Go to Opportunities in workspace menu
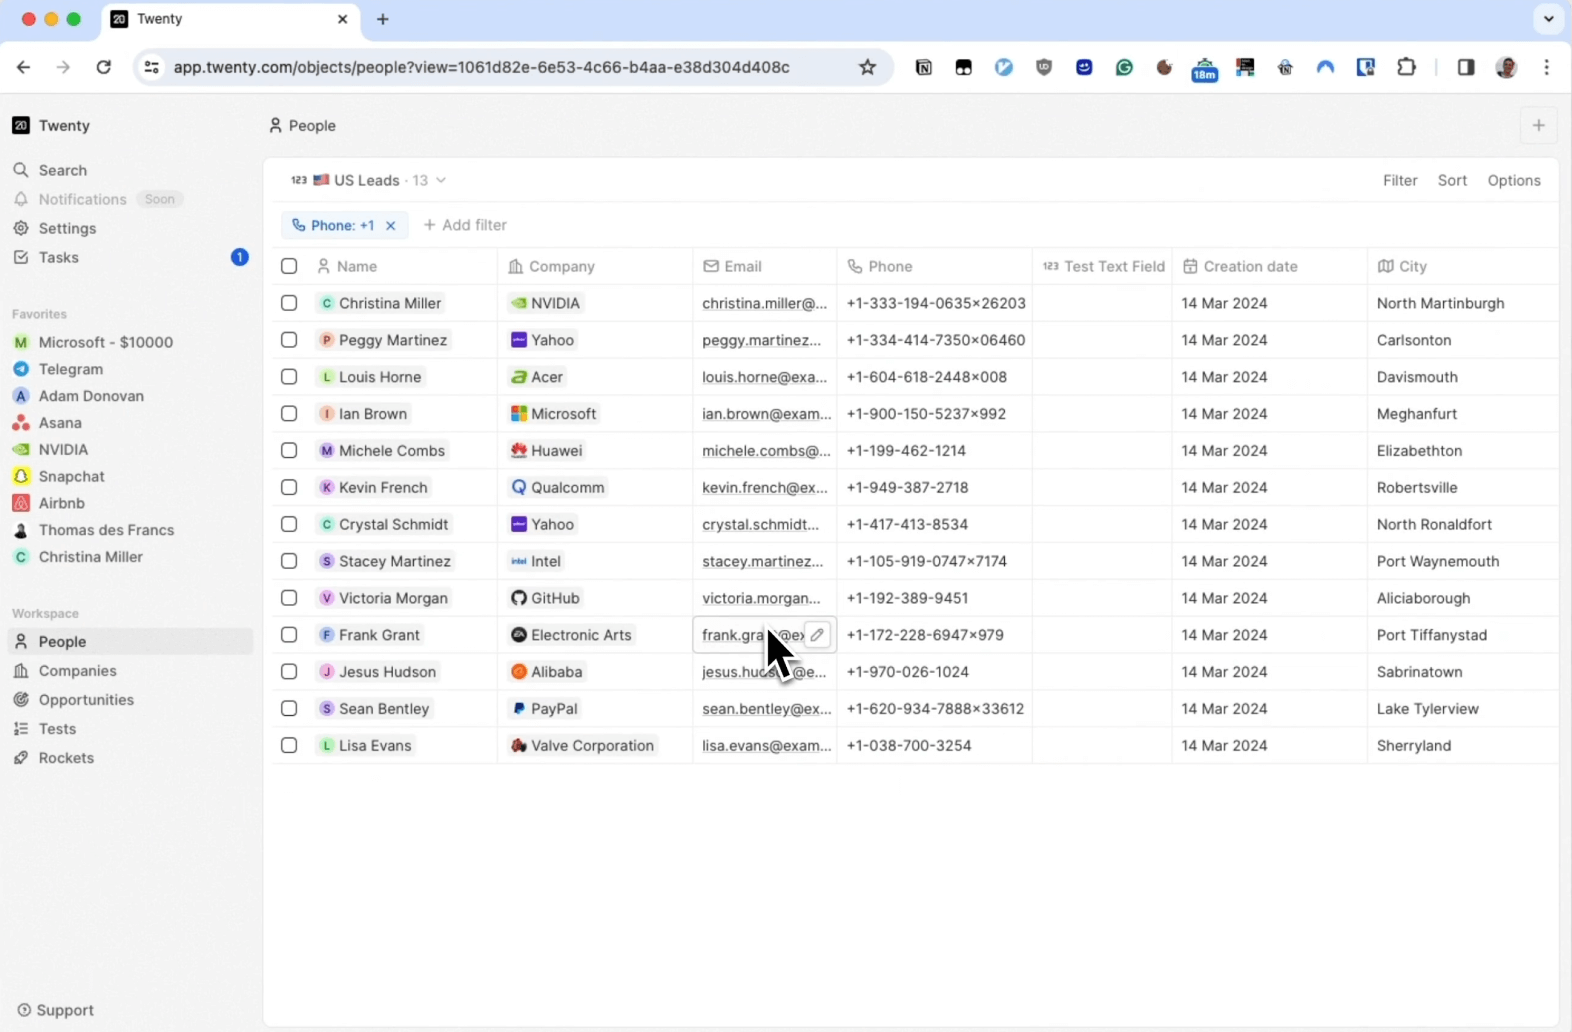Screen dimensions: 1572x1032 coord(130,700)
